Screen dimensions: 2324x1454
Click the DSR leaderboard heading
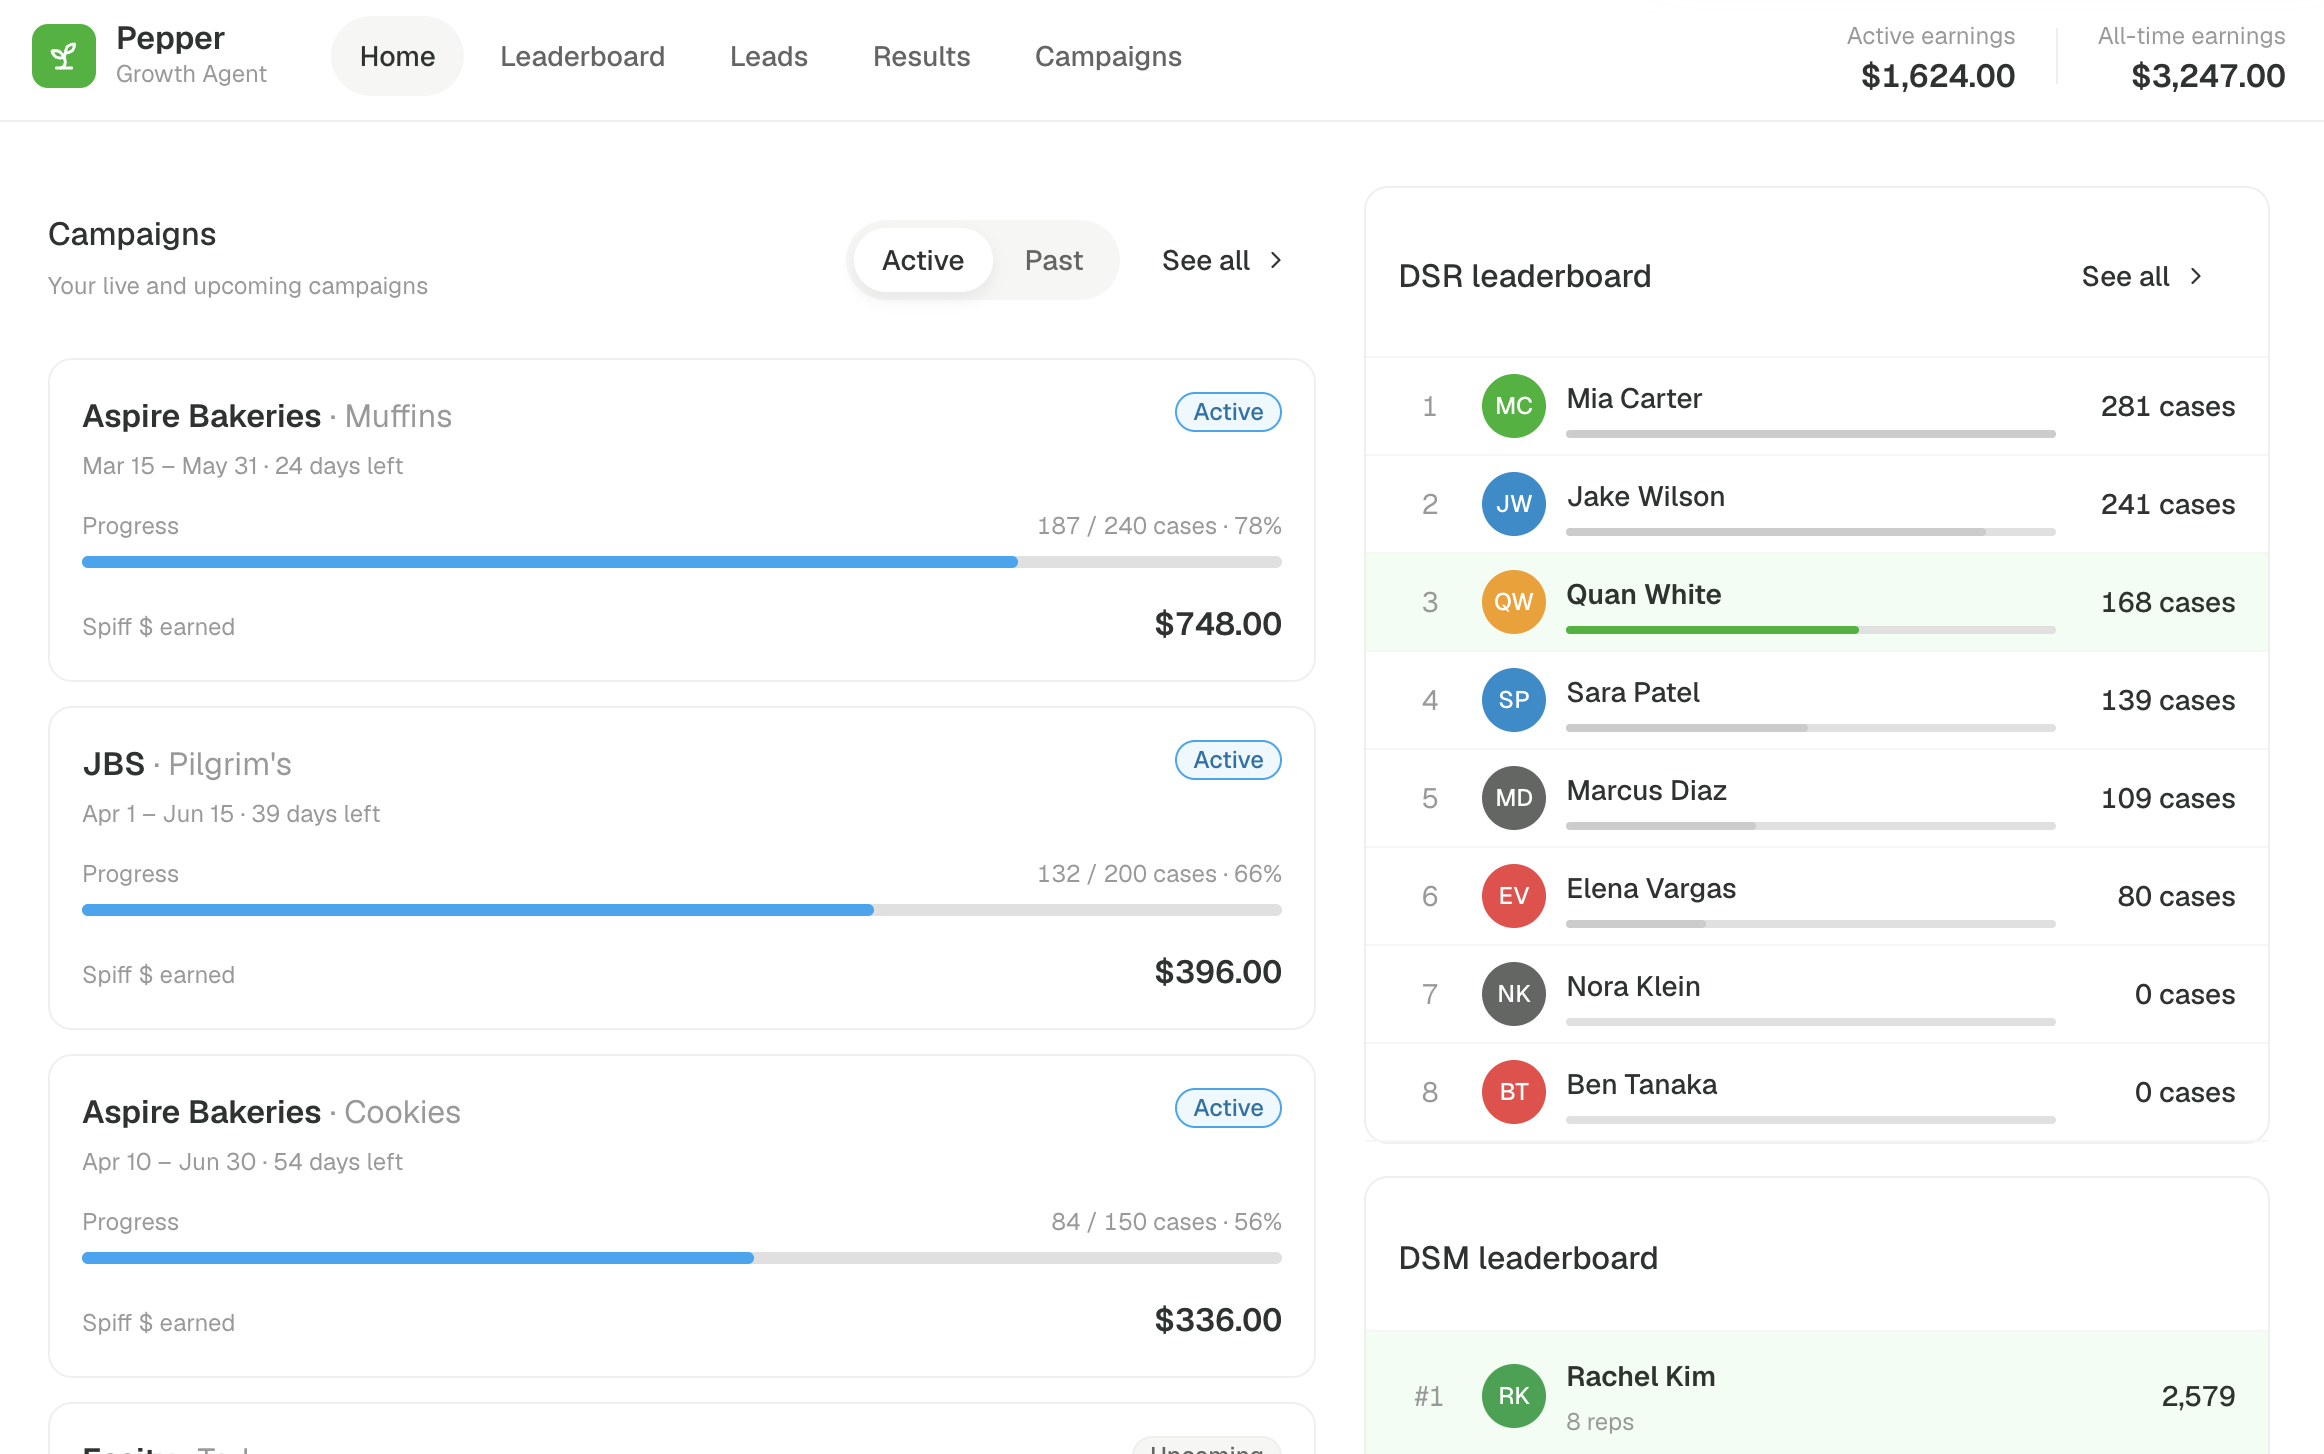pyautogui.click(x=1524, y=276)
